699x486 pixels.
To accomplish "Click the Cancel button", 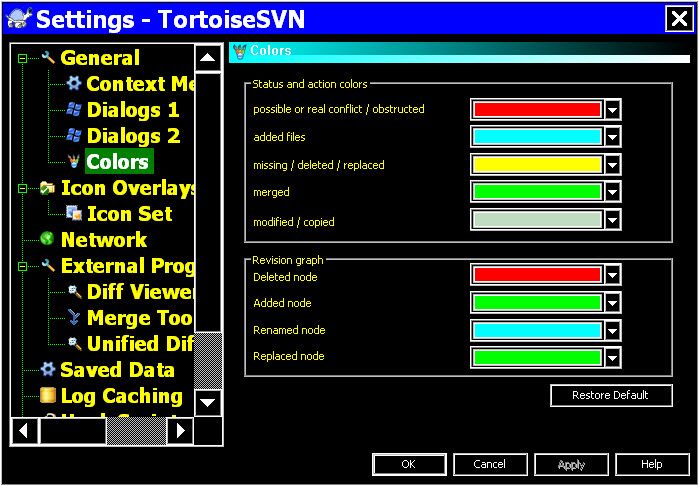I will tap(490, 465).
